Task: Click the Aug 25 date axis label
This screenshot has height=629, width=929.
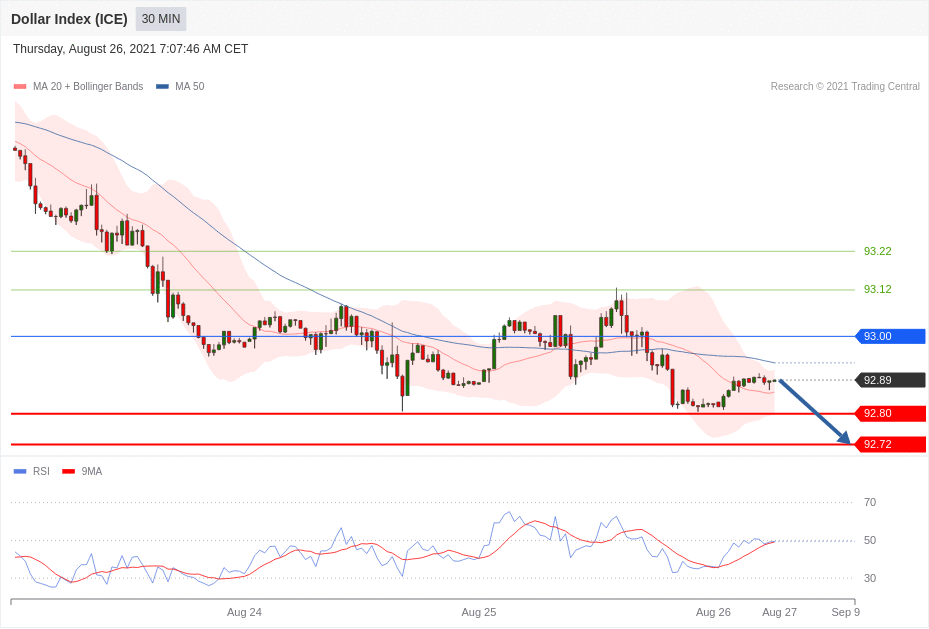Action: tap(479, 612)
